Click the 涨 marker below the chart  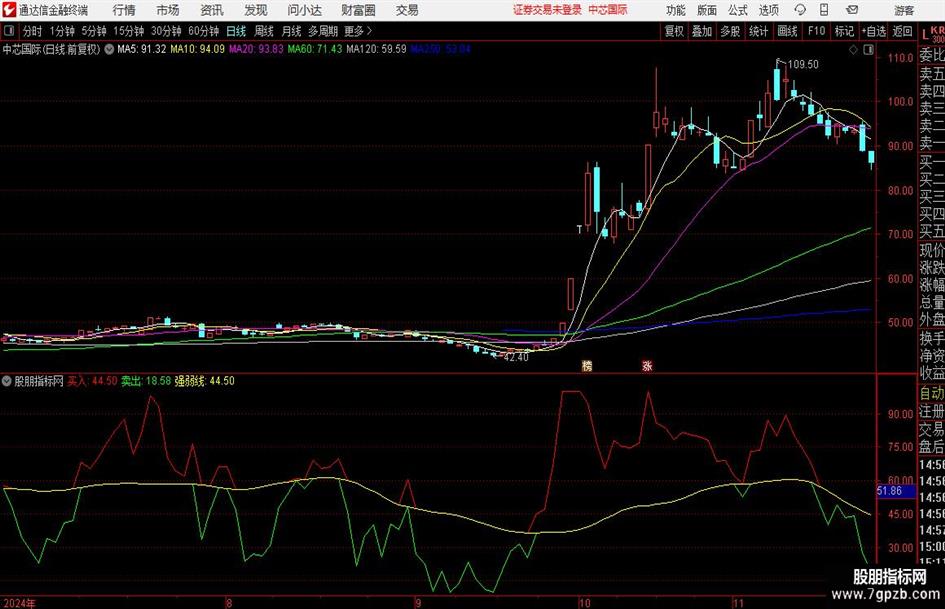pyautogui.click(x=647, y=365)
